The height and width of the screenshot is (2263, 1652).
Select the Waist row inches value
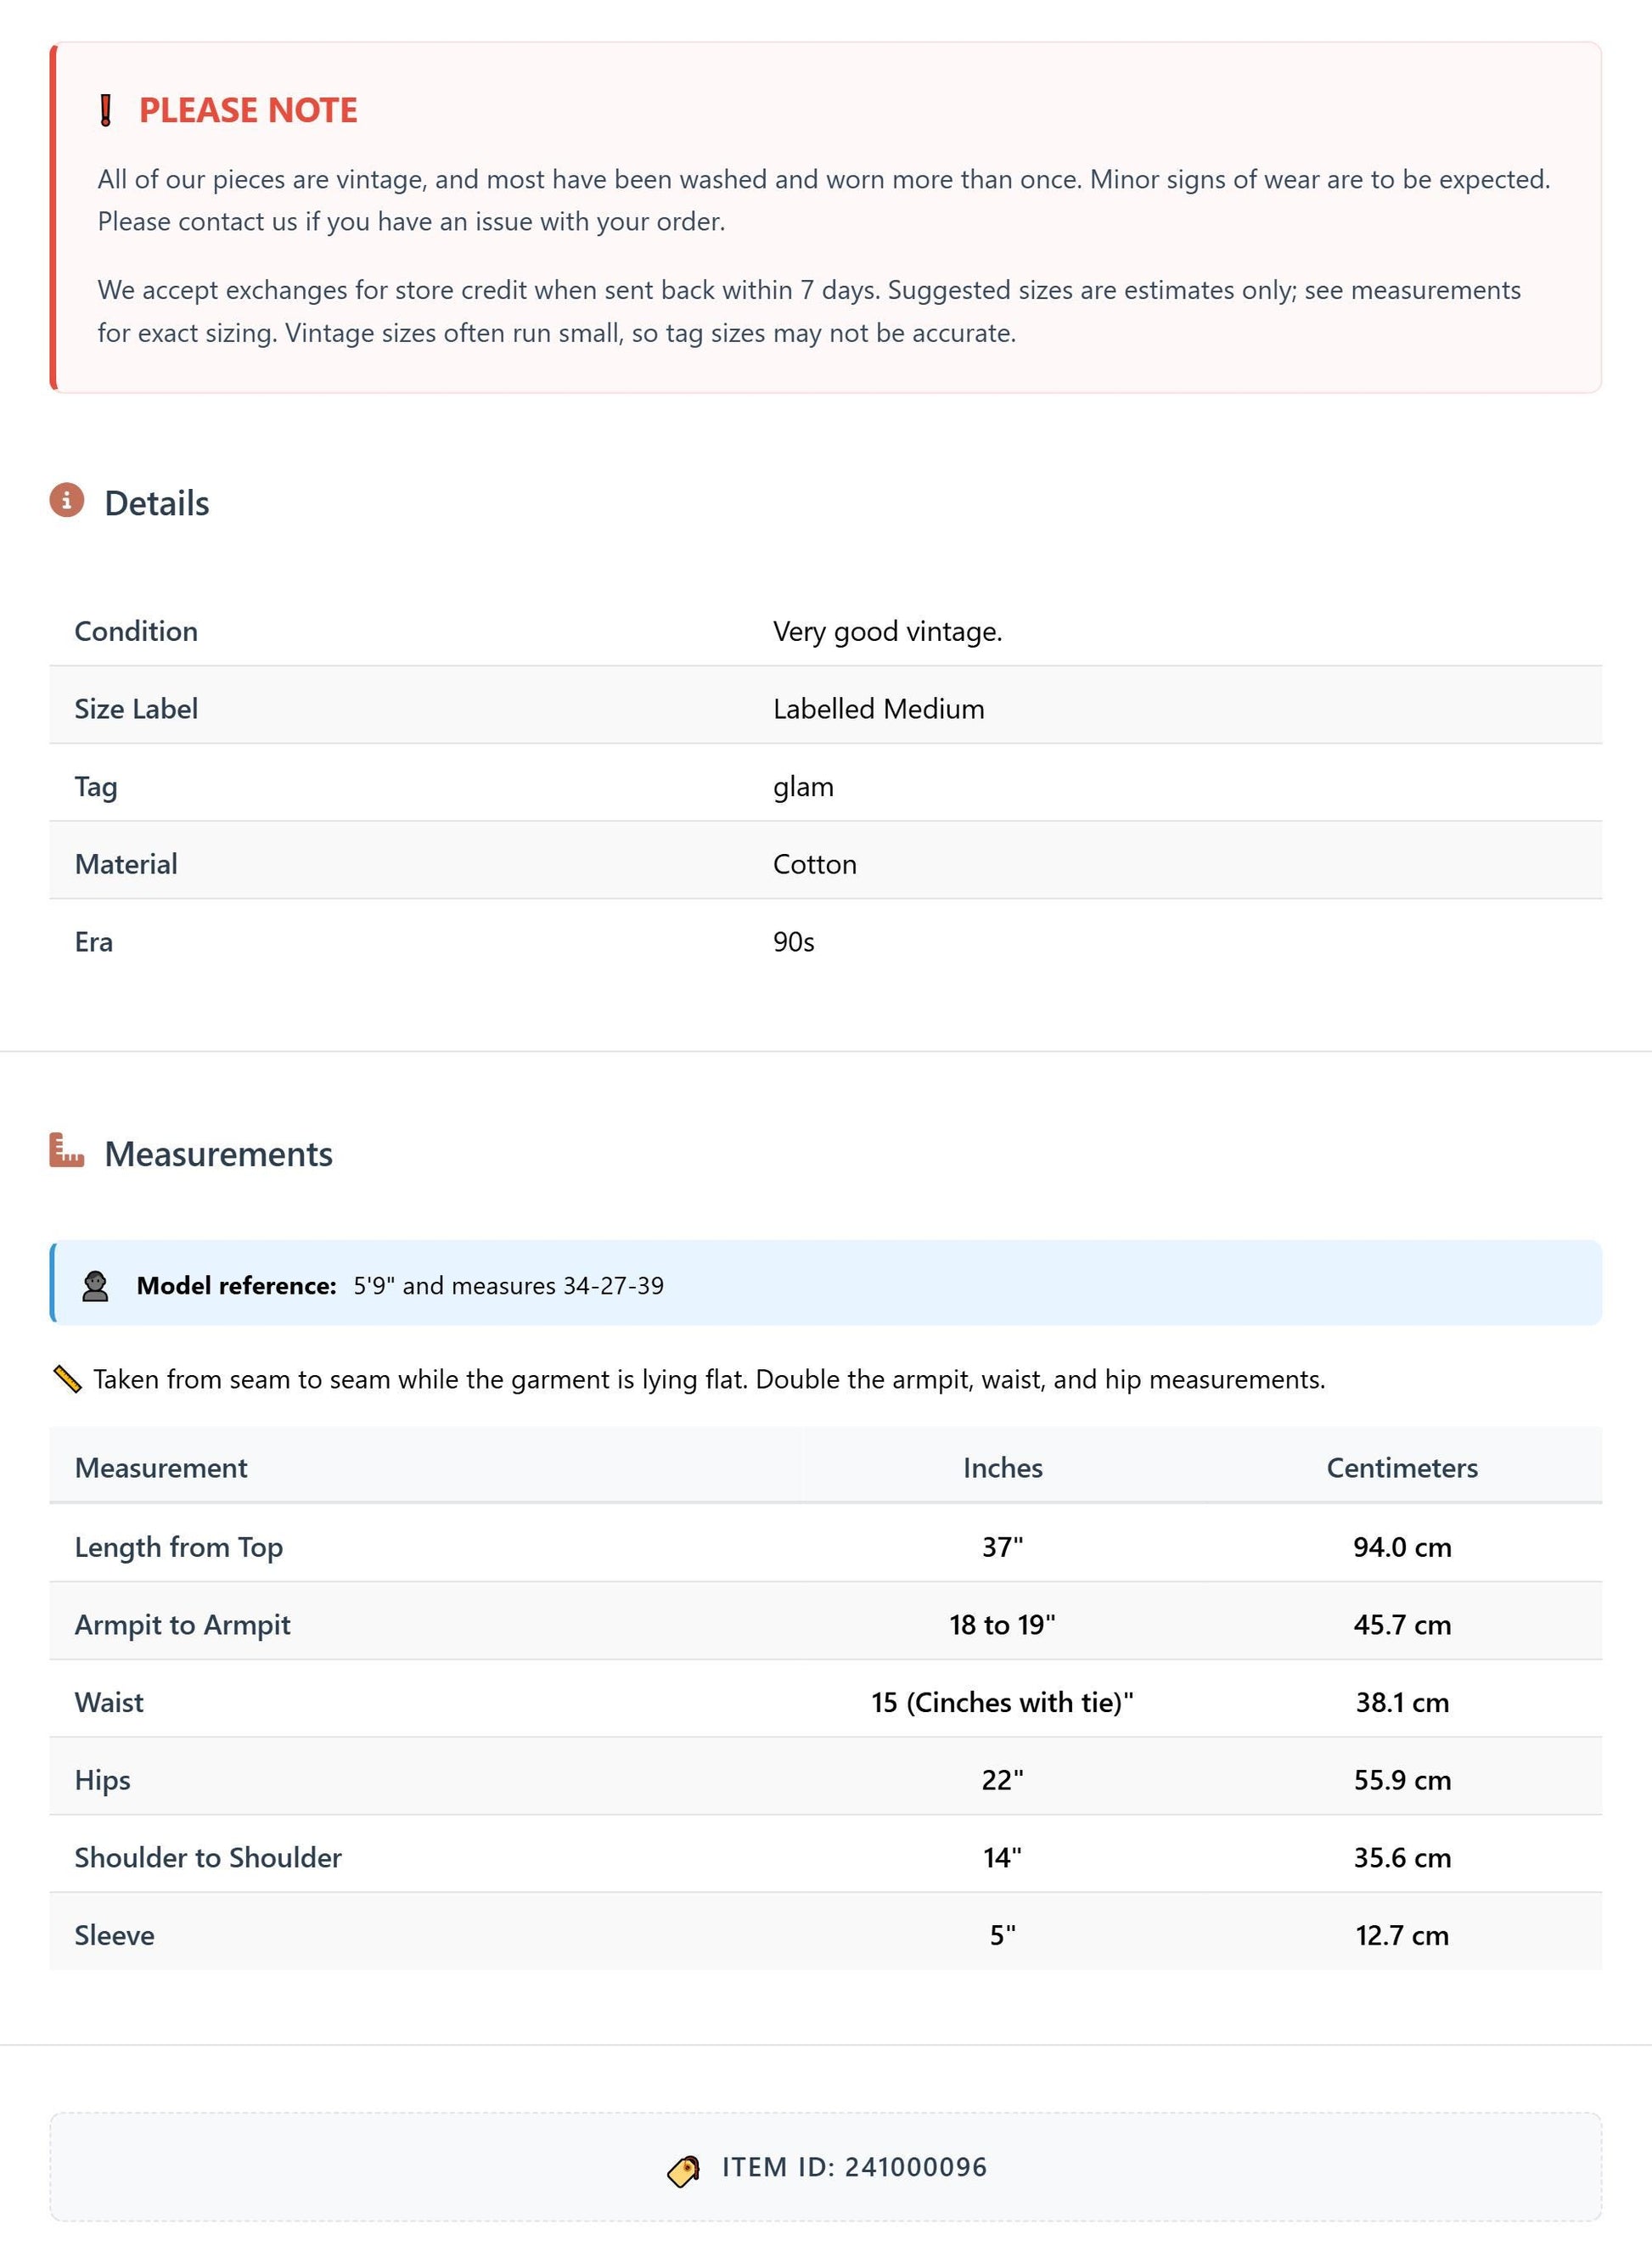point(1003,1702)
